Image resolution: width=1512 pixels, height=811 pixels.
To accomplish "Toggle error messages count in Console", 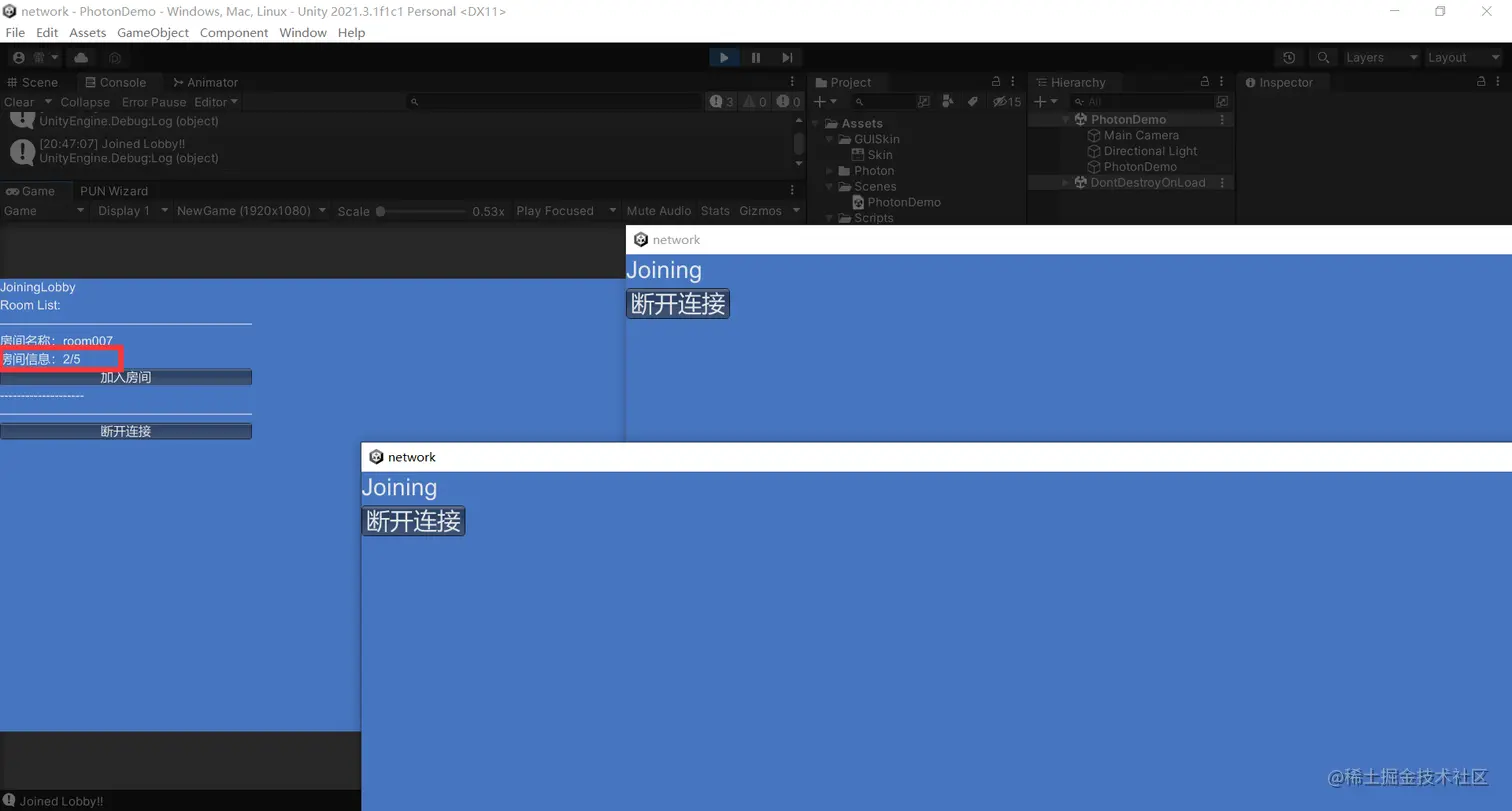I will pyautogui.click(x=788, y=102).
